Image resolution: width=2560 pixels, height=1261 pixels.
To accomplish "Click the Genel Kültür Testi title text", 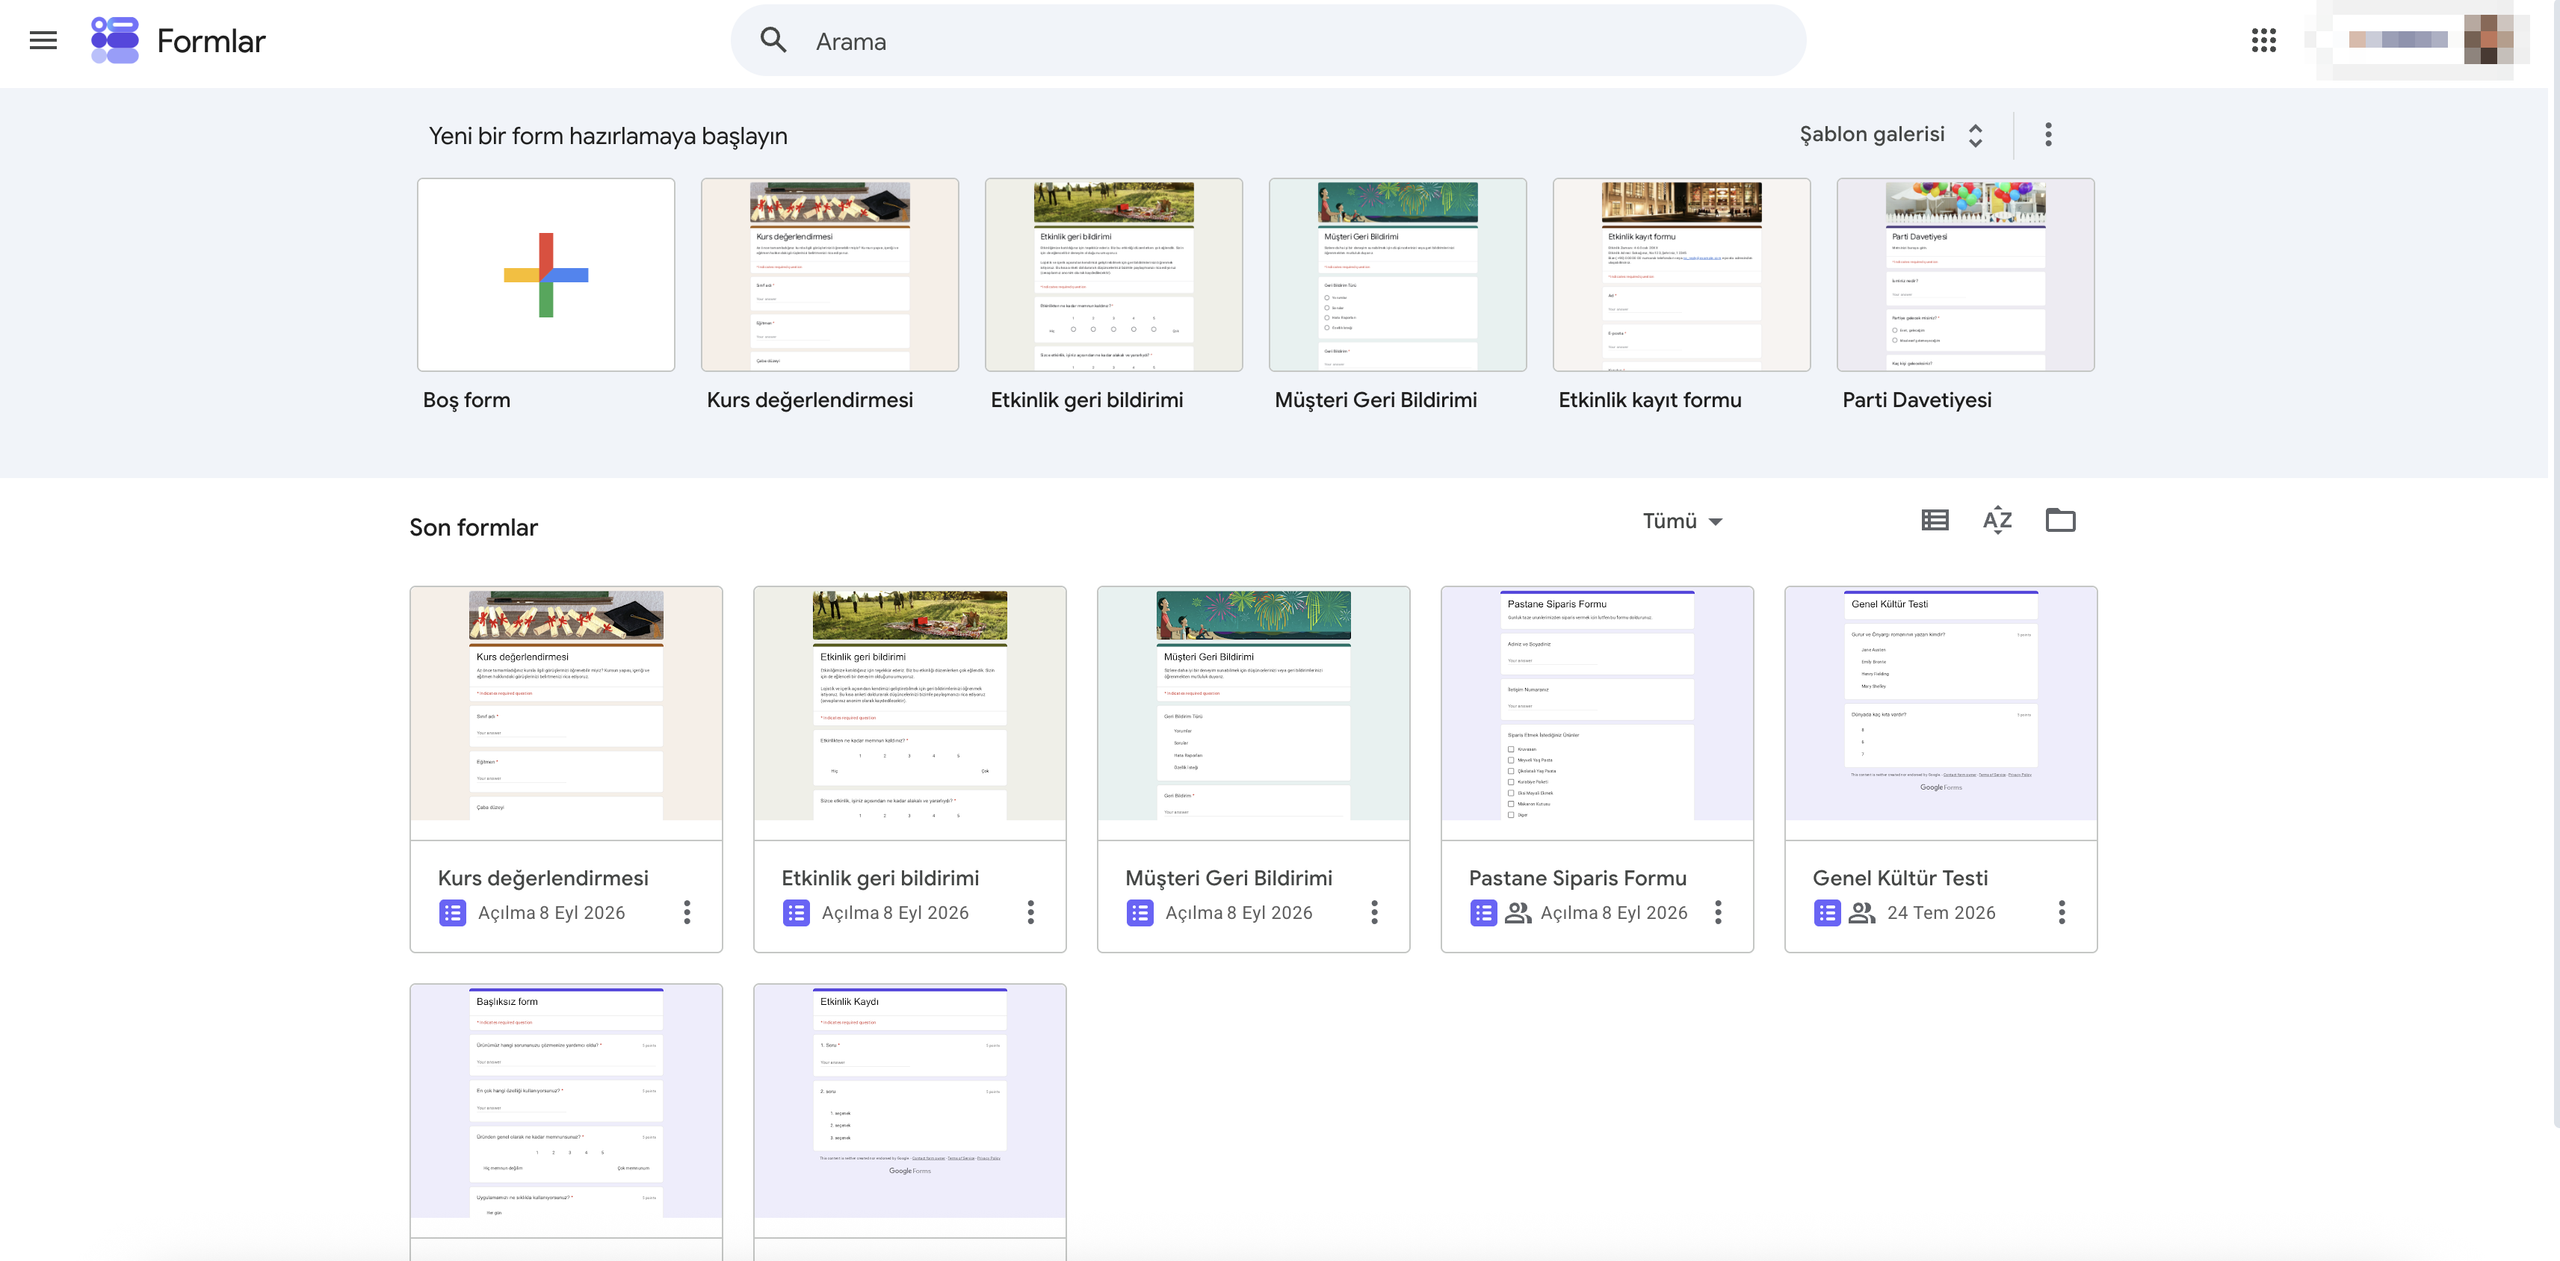I will pos(1900,878).
